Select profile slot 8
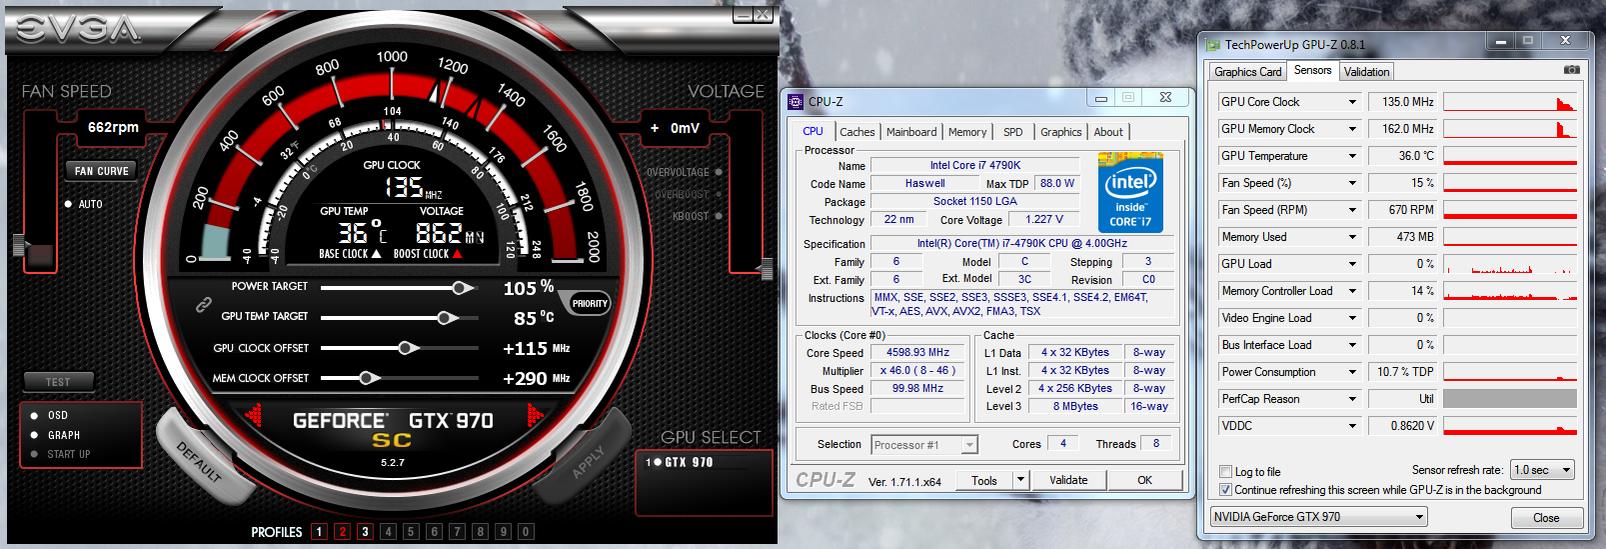 click(480, 532)
